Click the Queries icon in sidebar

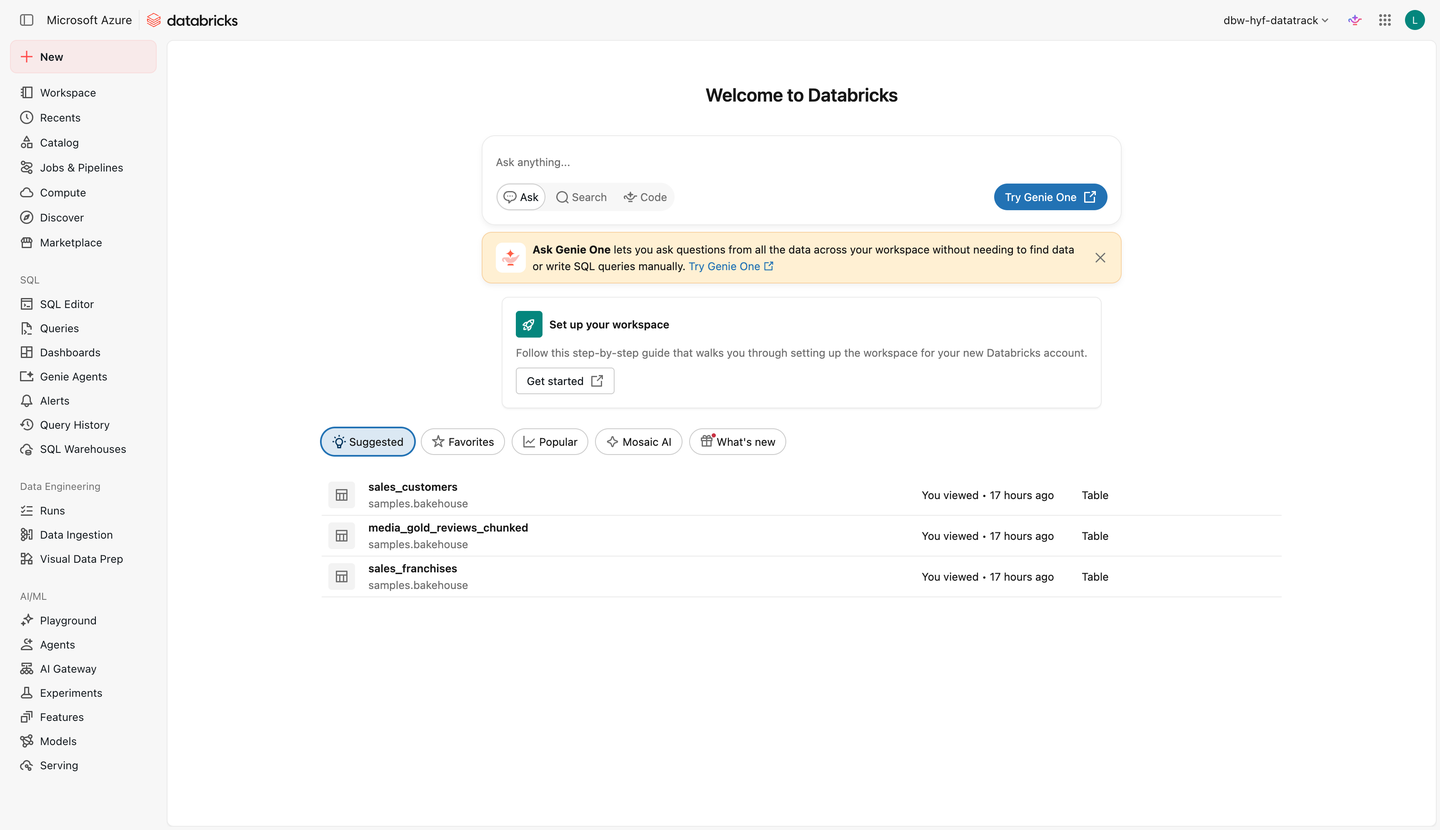27,328
